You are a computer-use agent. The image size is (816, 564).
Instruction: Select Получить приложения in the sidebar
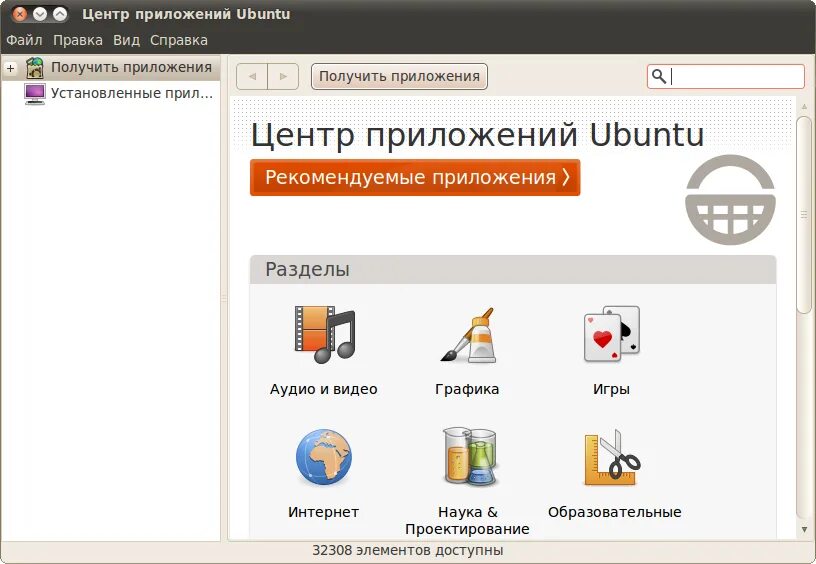tap(110, 68)
